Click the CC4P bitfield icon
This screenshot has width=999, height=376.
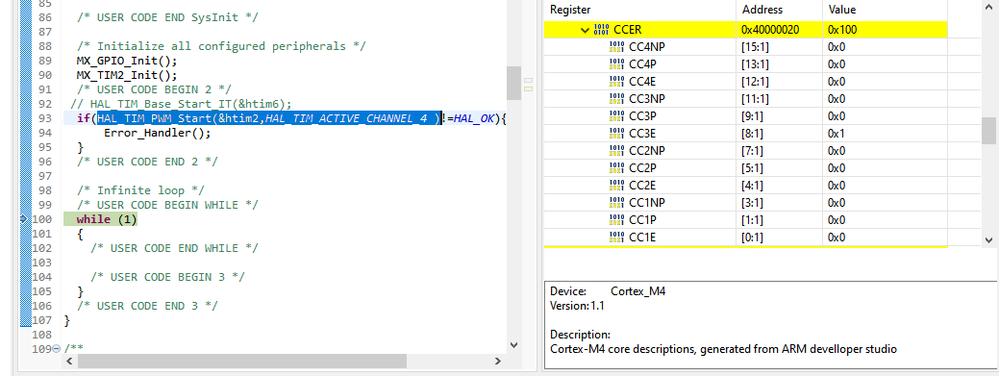click(617, 64)
